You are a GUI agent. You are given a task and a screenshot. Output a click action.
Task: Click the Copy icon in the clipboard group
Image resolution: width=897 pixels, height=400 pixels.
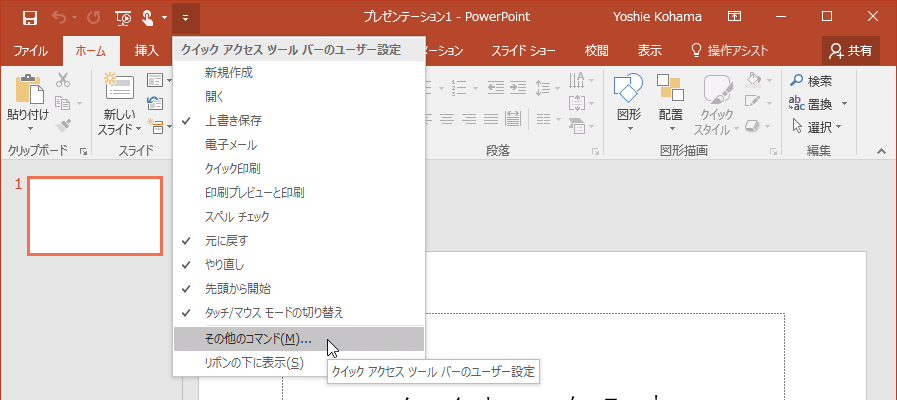(62, 104)
